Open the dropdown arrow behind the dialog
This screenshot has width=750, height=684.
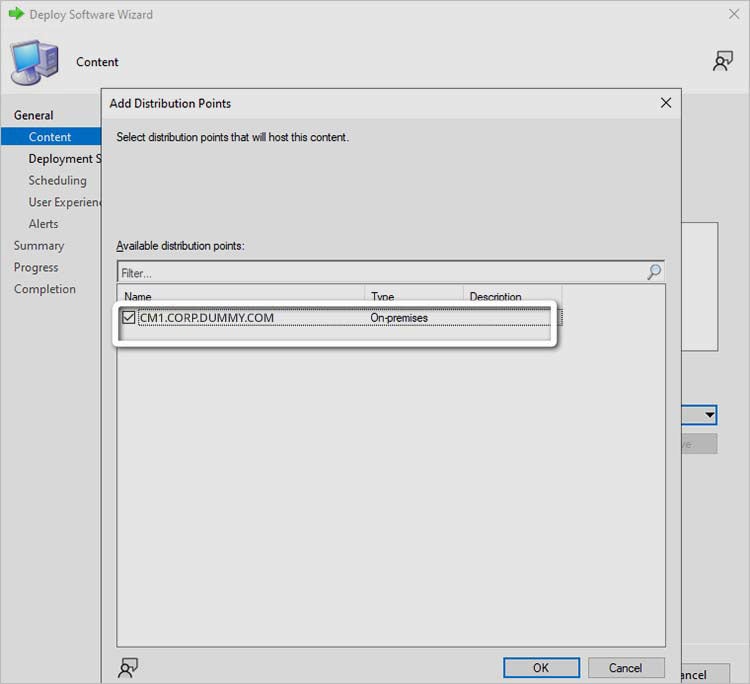point(710,415)
